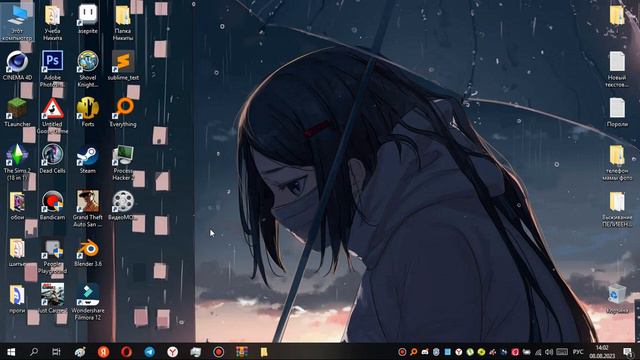Select the Bandicam shortcut
Image resolution: width=640 pixels, height=360 pixels.
pos(52,205)
